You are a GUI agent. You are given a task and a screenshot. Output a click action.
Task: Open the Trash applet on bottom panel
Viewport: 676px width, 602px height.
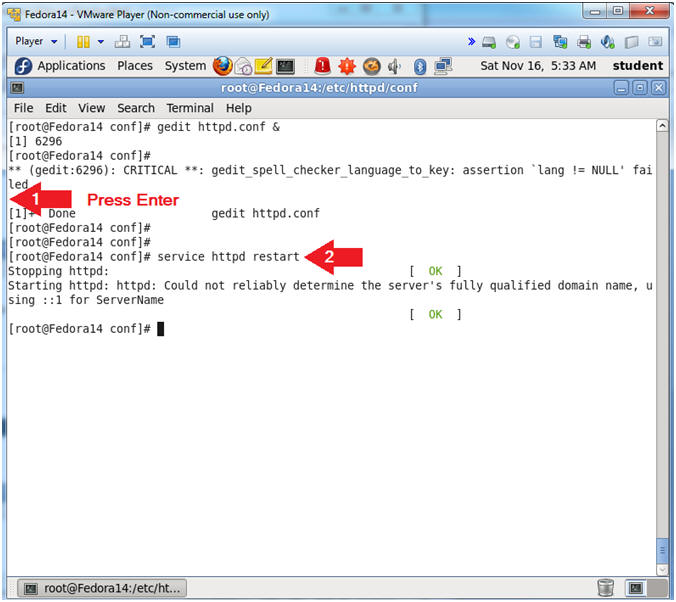click(606, 588)
